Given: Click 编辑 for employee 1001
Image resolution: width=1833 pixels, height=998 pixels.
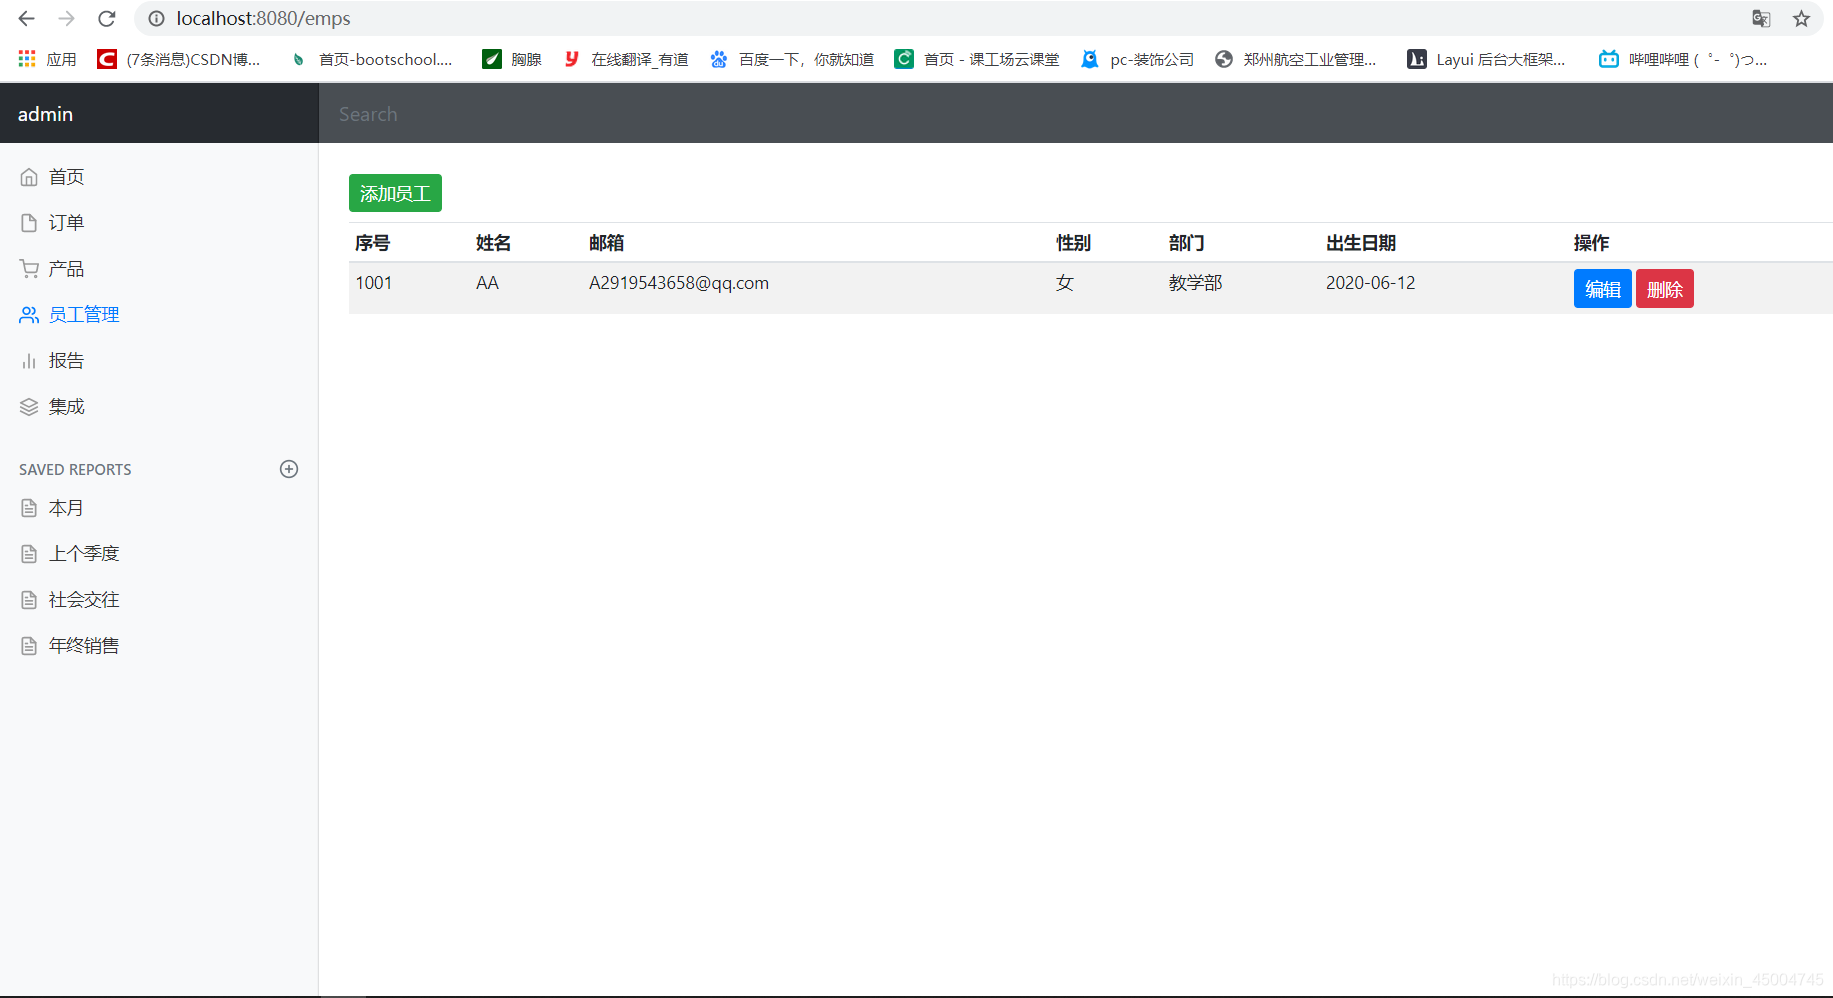Looking at the screenshot, I should (1602, 288).
